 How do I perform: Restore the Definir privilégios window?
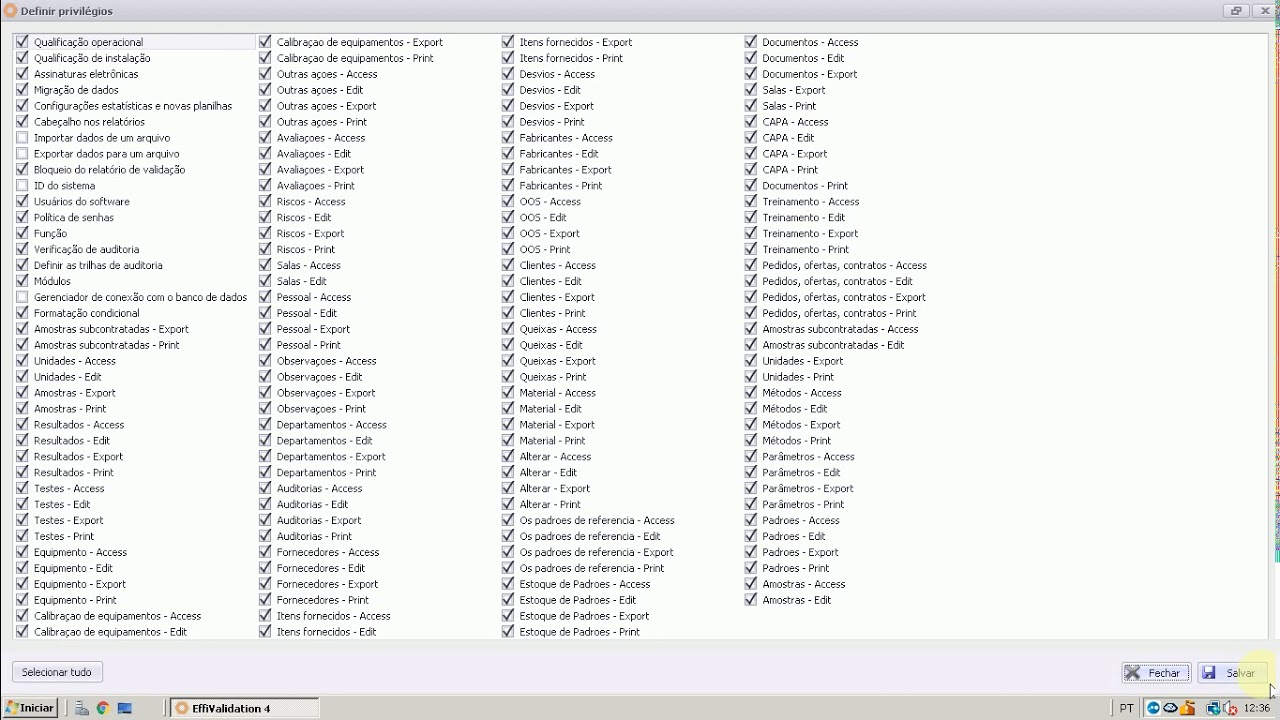(x=1236, y=11)
